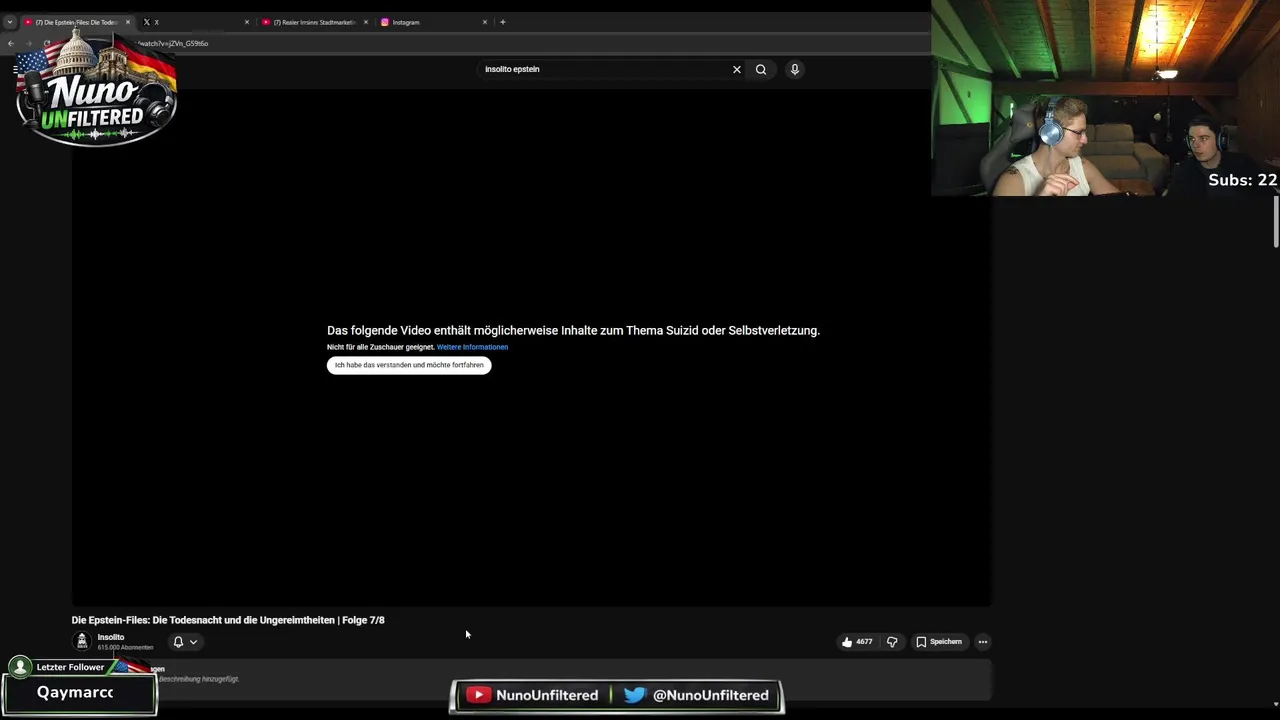
Task: Open the 'Weitere Informationen' link
Action: pos(472,347)
